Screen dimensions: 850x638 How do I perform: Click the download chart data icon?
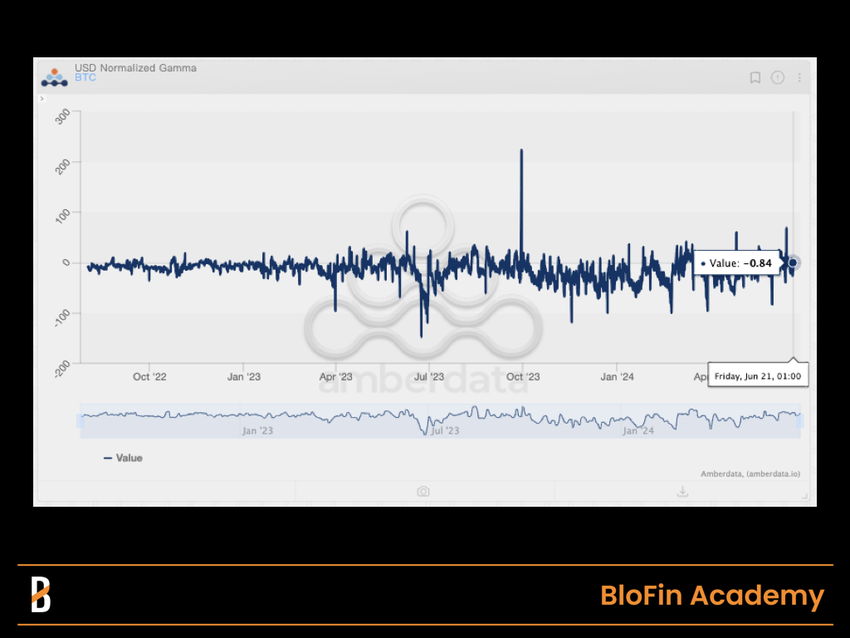click(682, 491)
